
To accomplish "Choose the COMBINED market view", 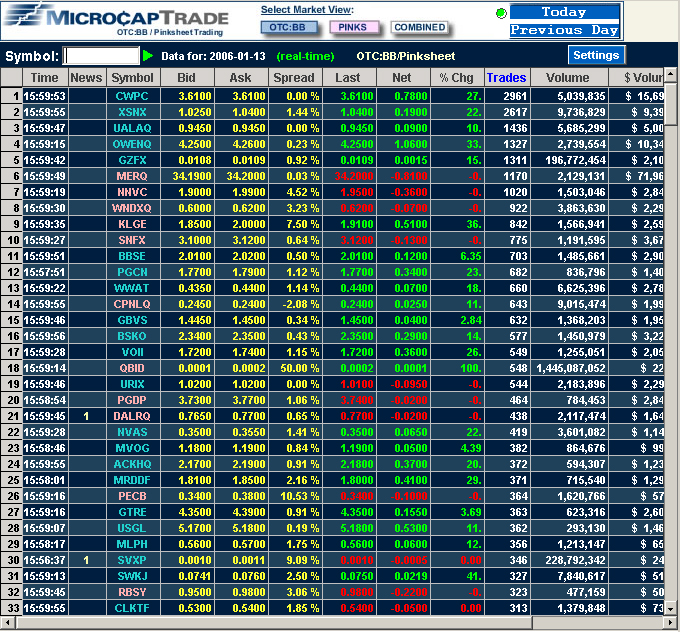I will pos(419,27).
